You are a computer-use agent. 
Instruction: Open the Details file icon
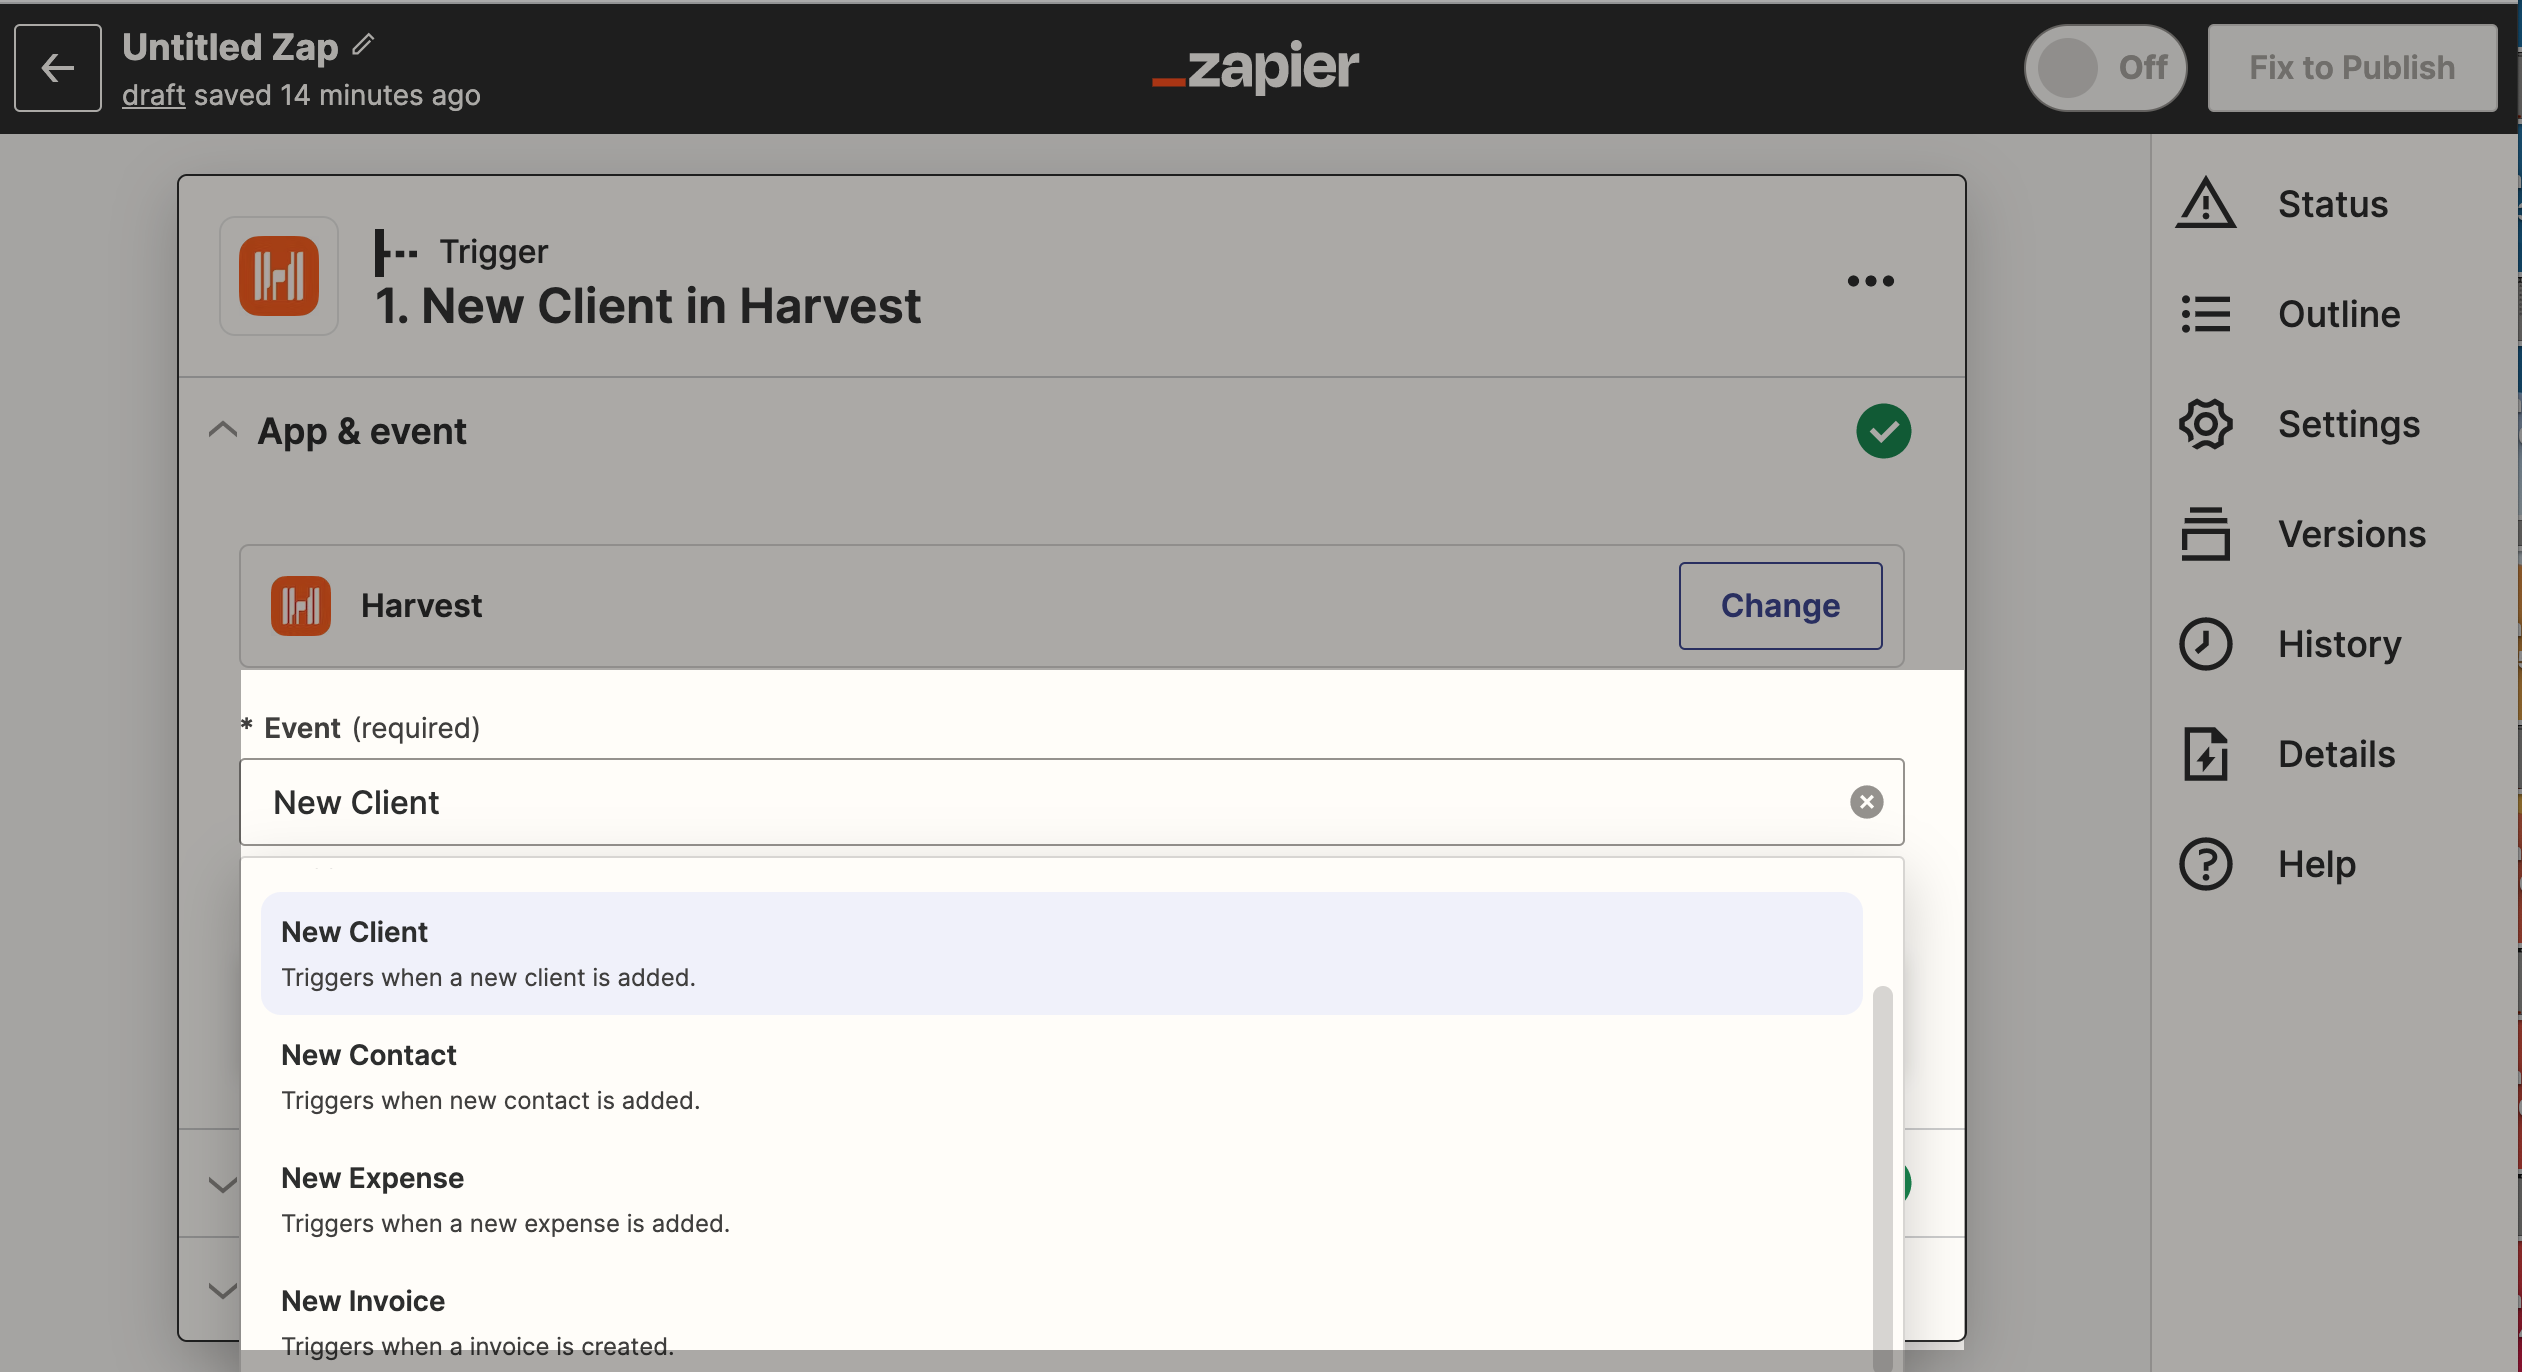pyautogui.click(x=2205, y=754)
